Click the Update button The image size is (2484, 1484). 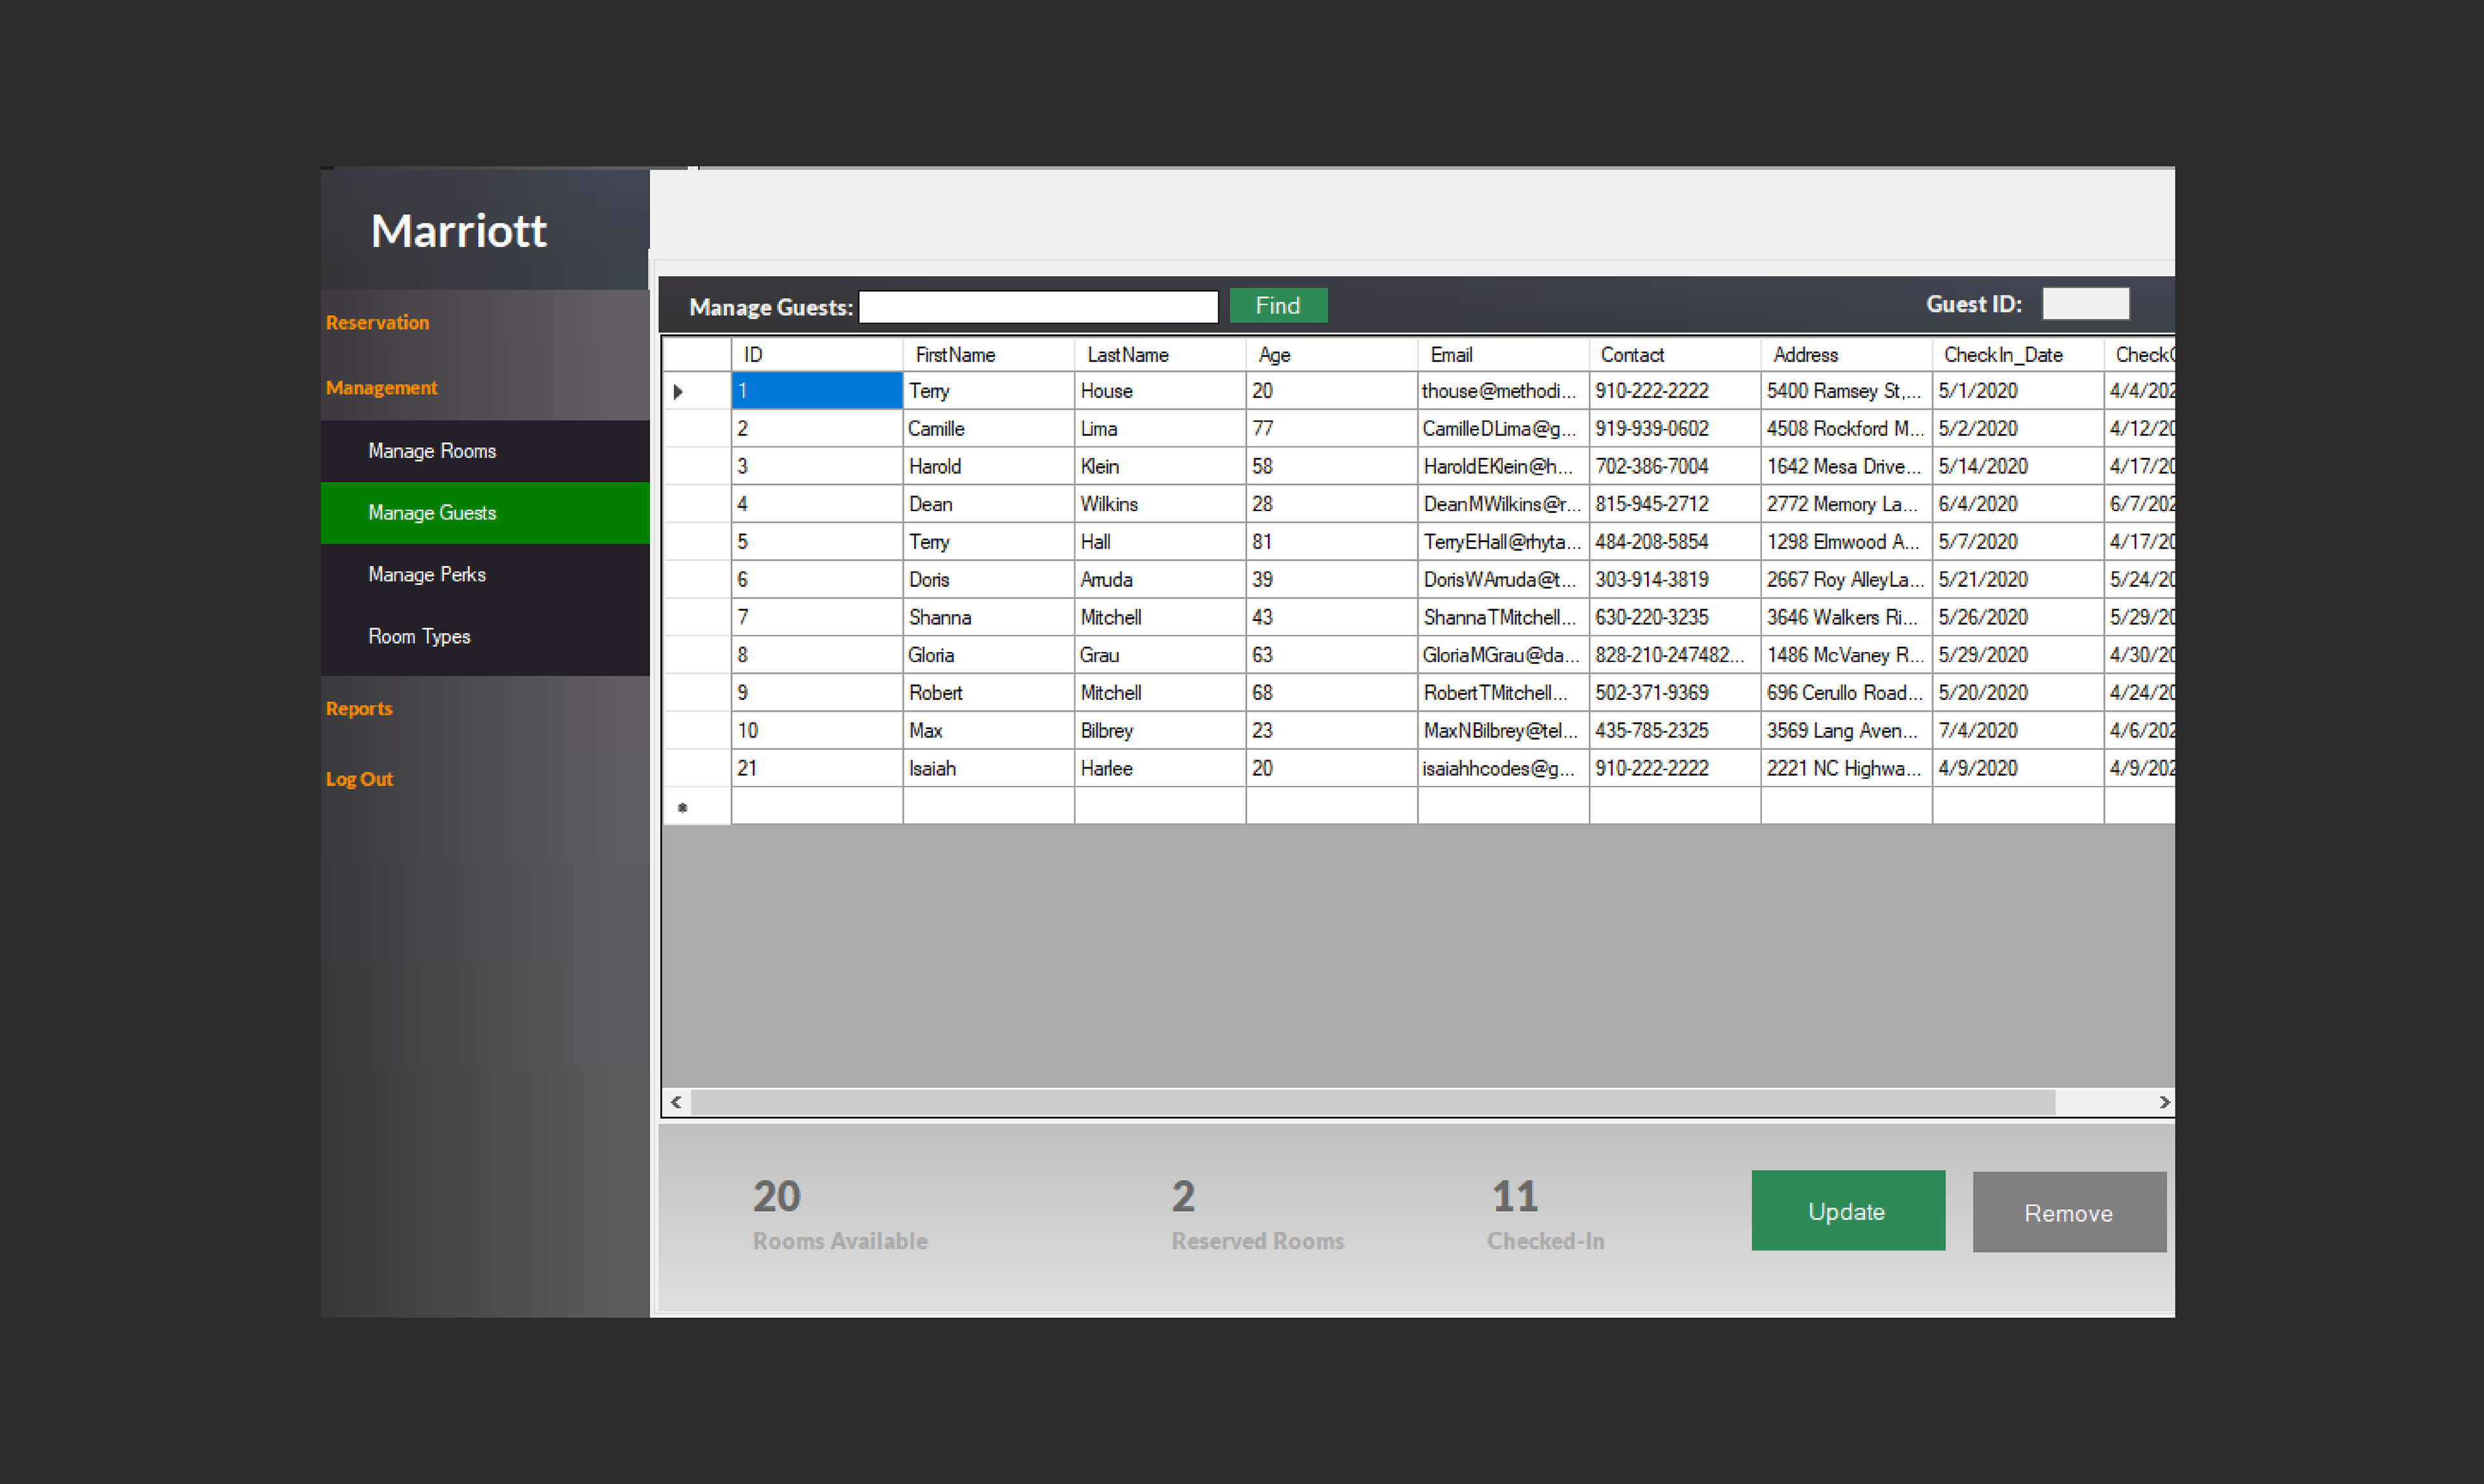point(1848,1211)
